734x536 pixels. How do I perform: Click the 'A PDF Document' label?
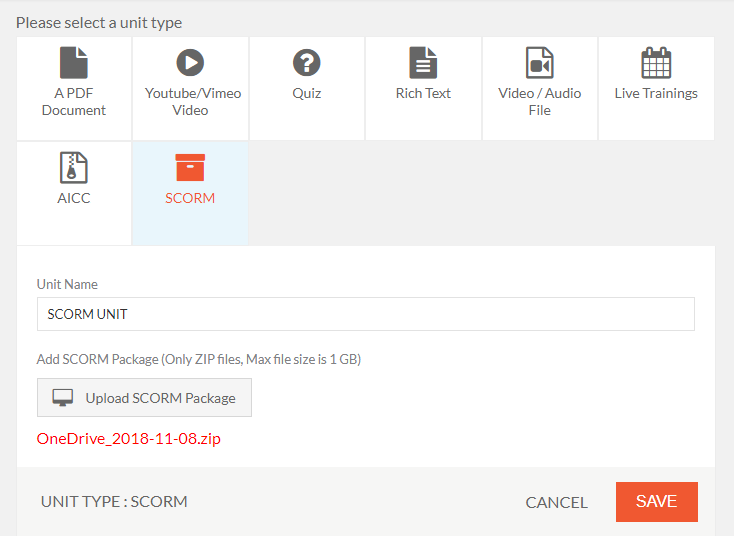73,102
